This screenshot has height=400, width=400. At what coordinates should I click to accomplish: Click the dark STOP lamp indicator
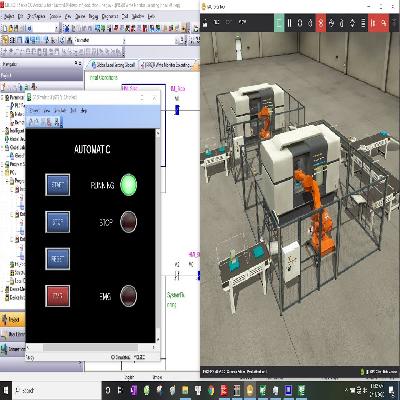[128, 222]
